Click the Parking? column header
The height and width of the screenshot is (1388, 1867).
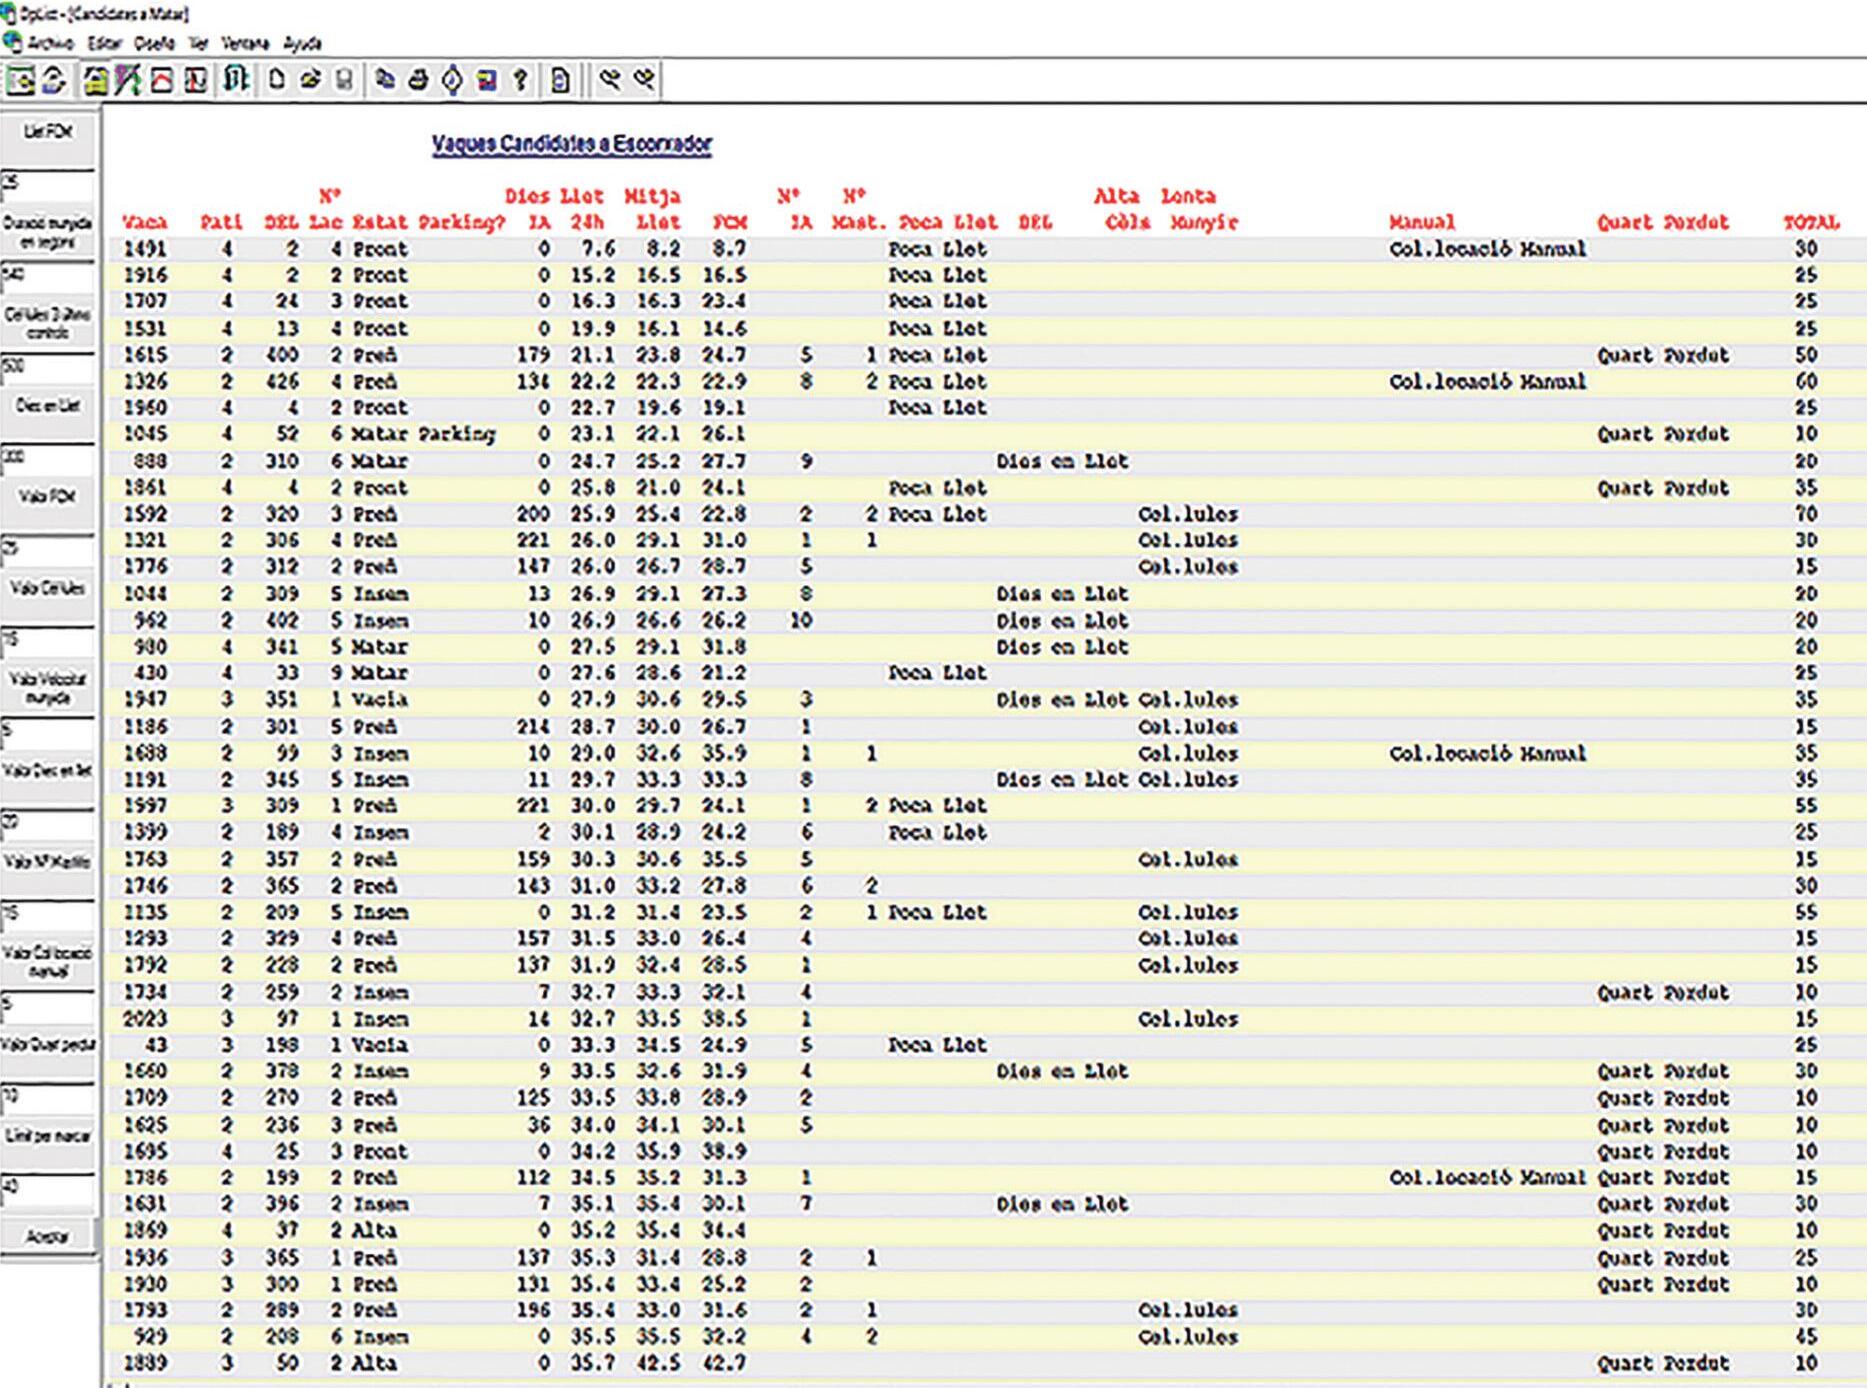[x=461, y=222]
